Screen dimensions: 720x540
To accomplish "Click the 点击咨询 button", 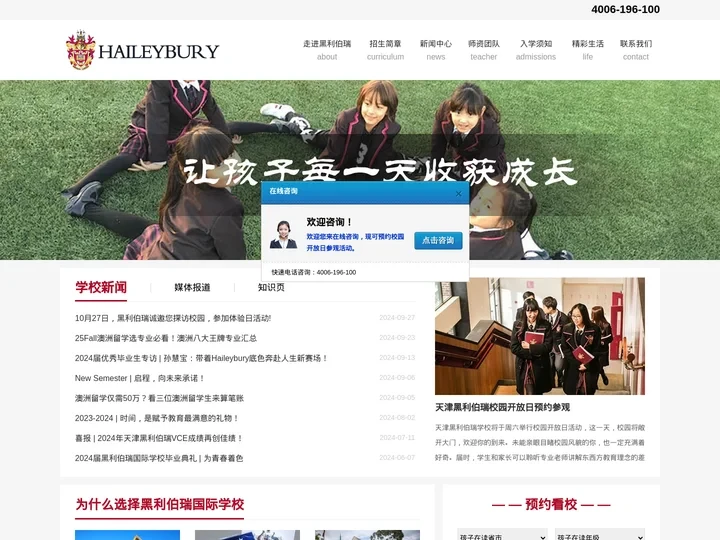I will pos(438,240).
